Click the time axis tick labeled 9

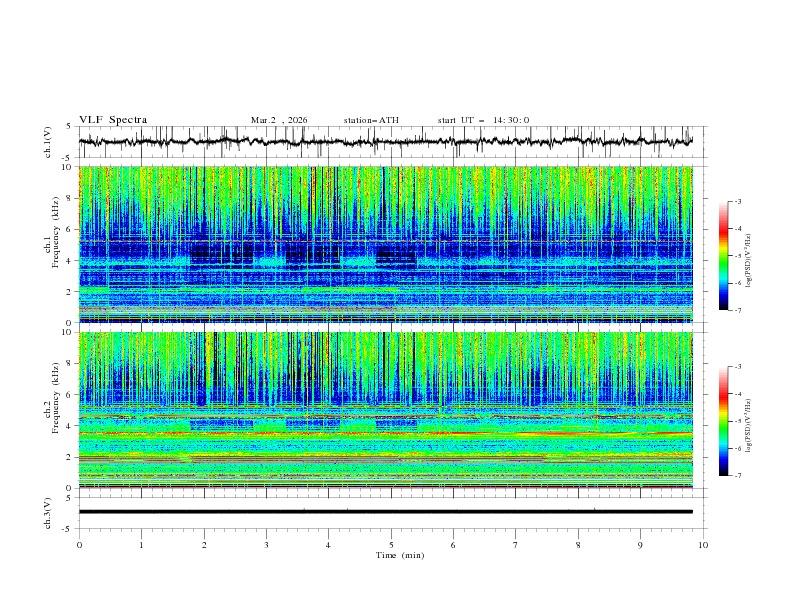tap(640, 545)
